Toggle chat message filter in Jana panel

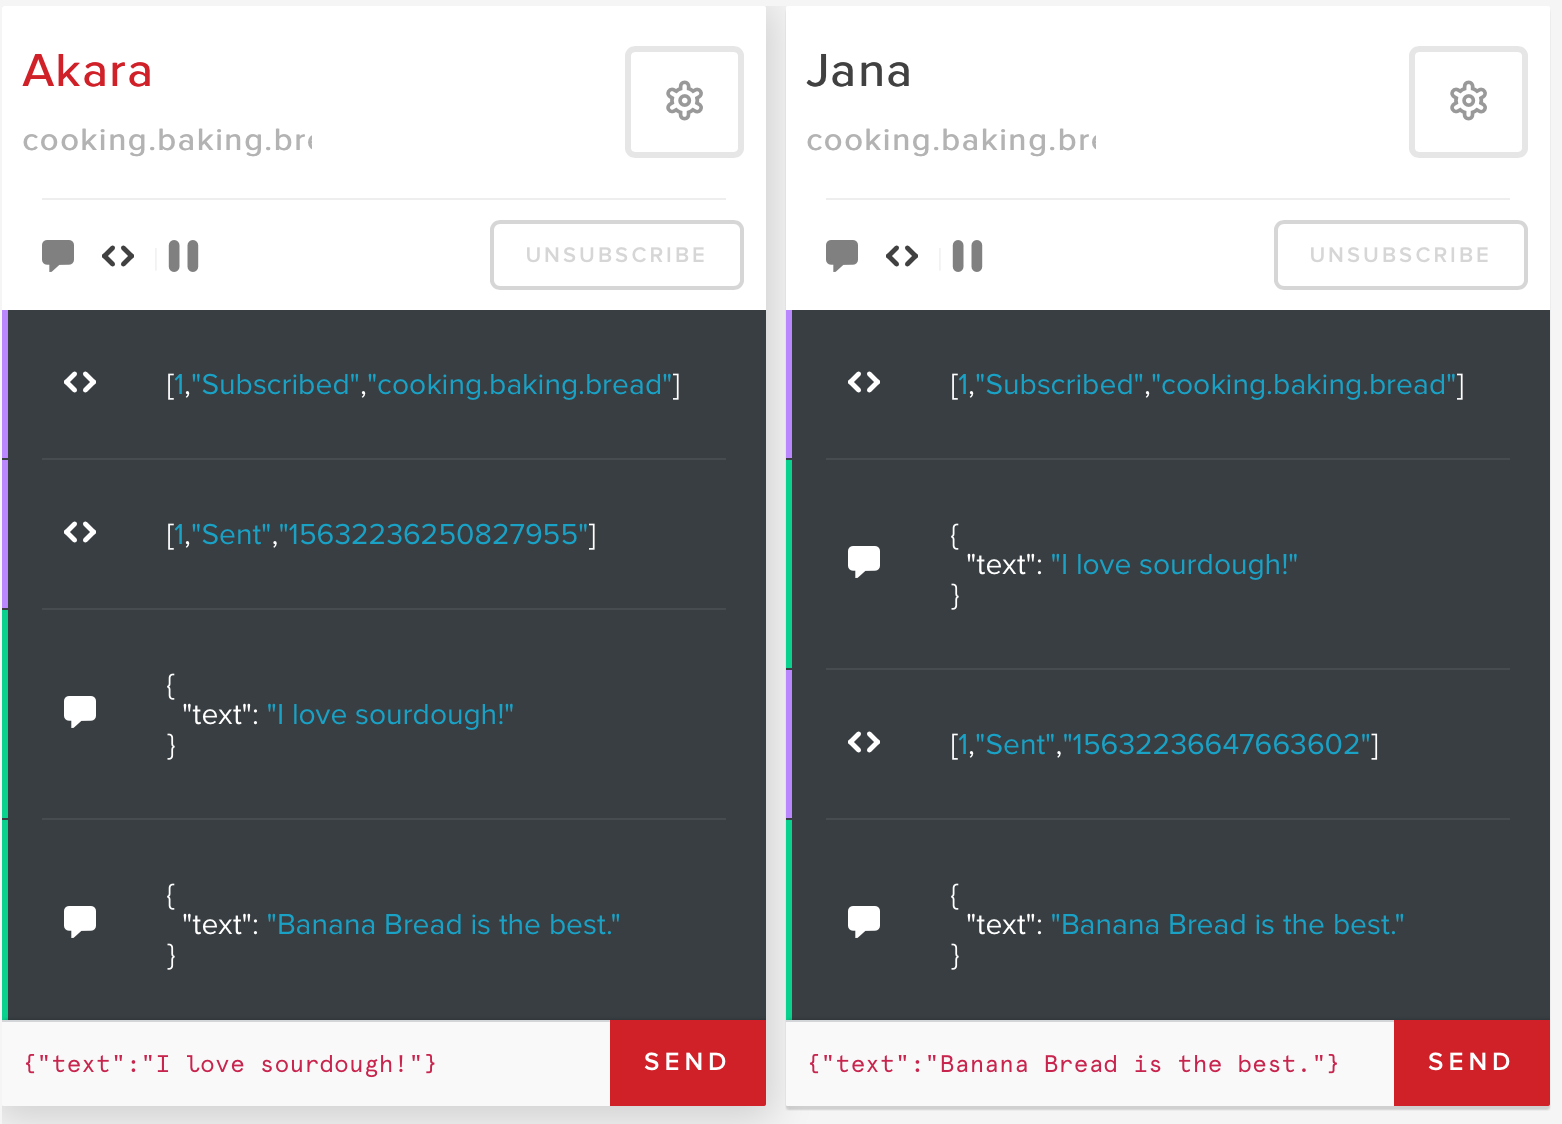[x=842, y=256]
